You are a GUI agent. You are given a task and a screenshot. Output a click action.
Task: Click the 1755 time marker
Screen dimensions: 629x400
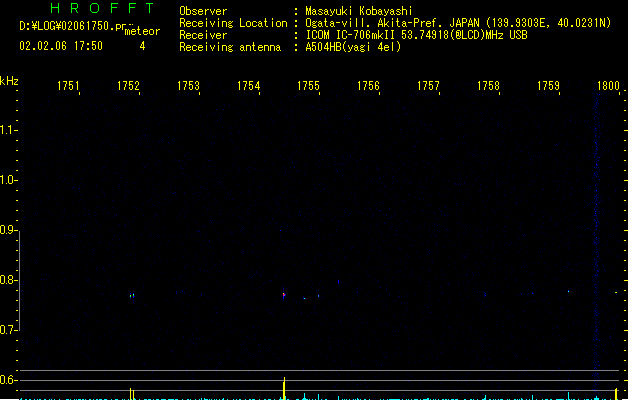tap(308, 86)
